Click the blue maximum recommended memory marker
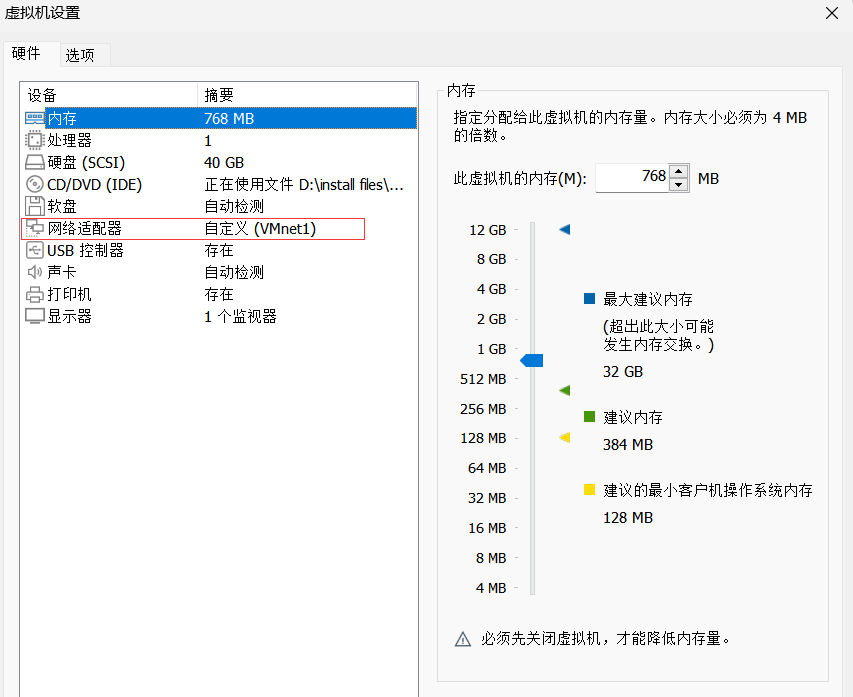Viewport: 853px width, 697px height. [x=565, y=230]
